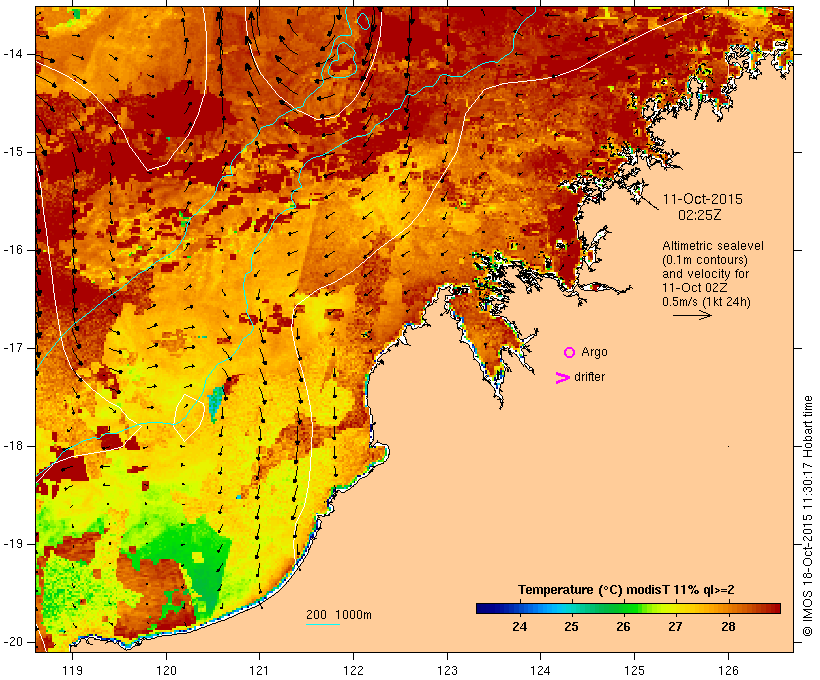Click longitude axis label 126
Viewport: 820px width, 680px height.
point(728,670)
